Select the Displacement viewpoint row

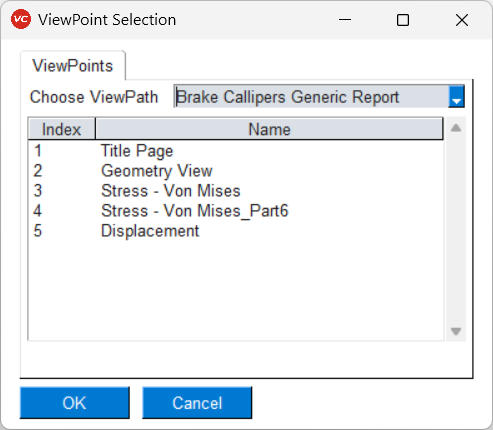[x=236, y=231]
